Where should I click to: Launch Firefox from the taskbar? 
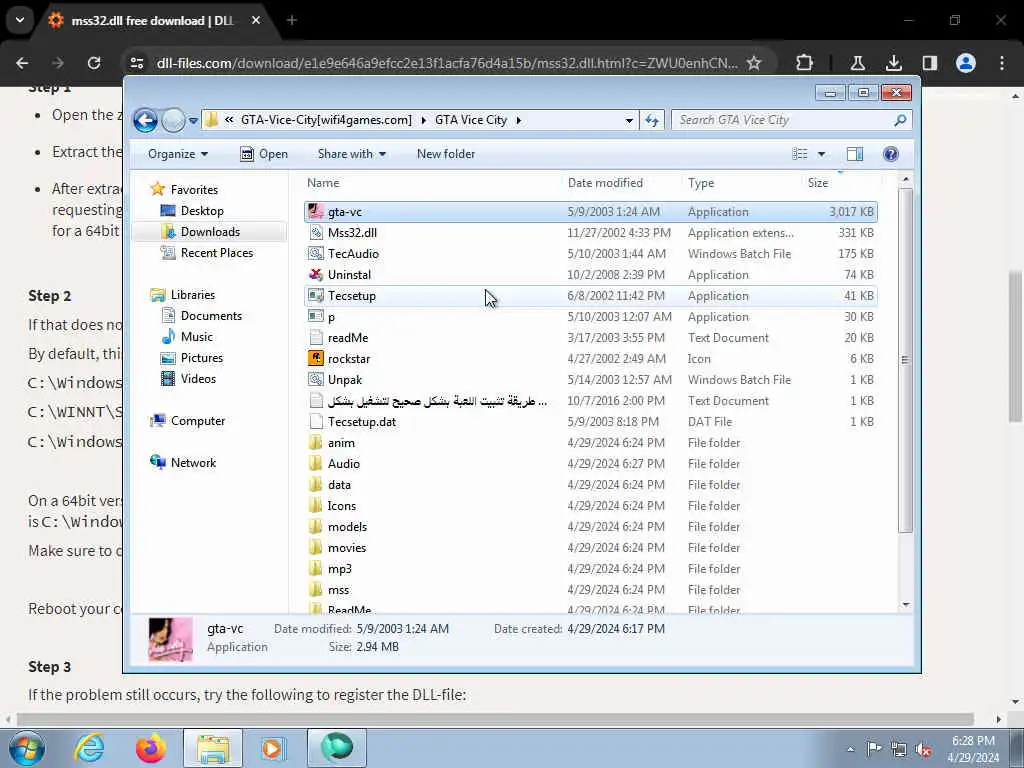pyautogui.click(x=150, y=748)
